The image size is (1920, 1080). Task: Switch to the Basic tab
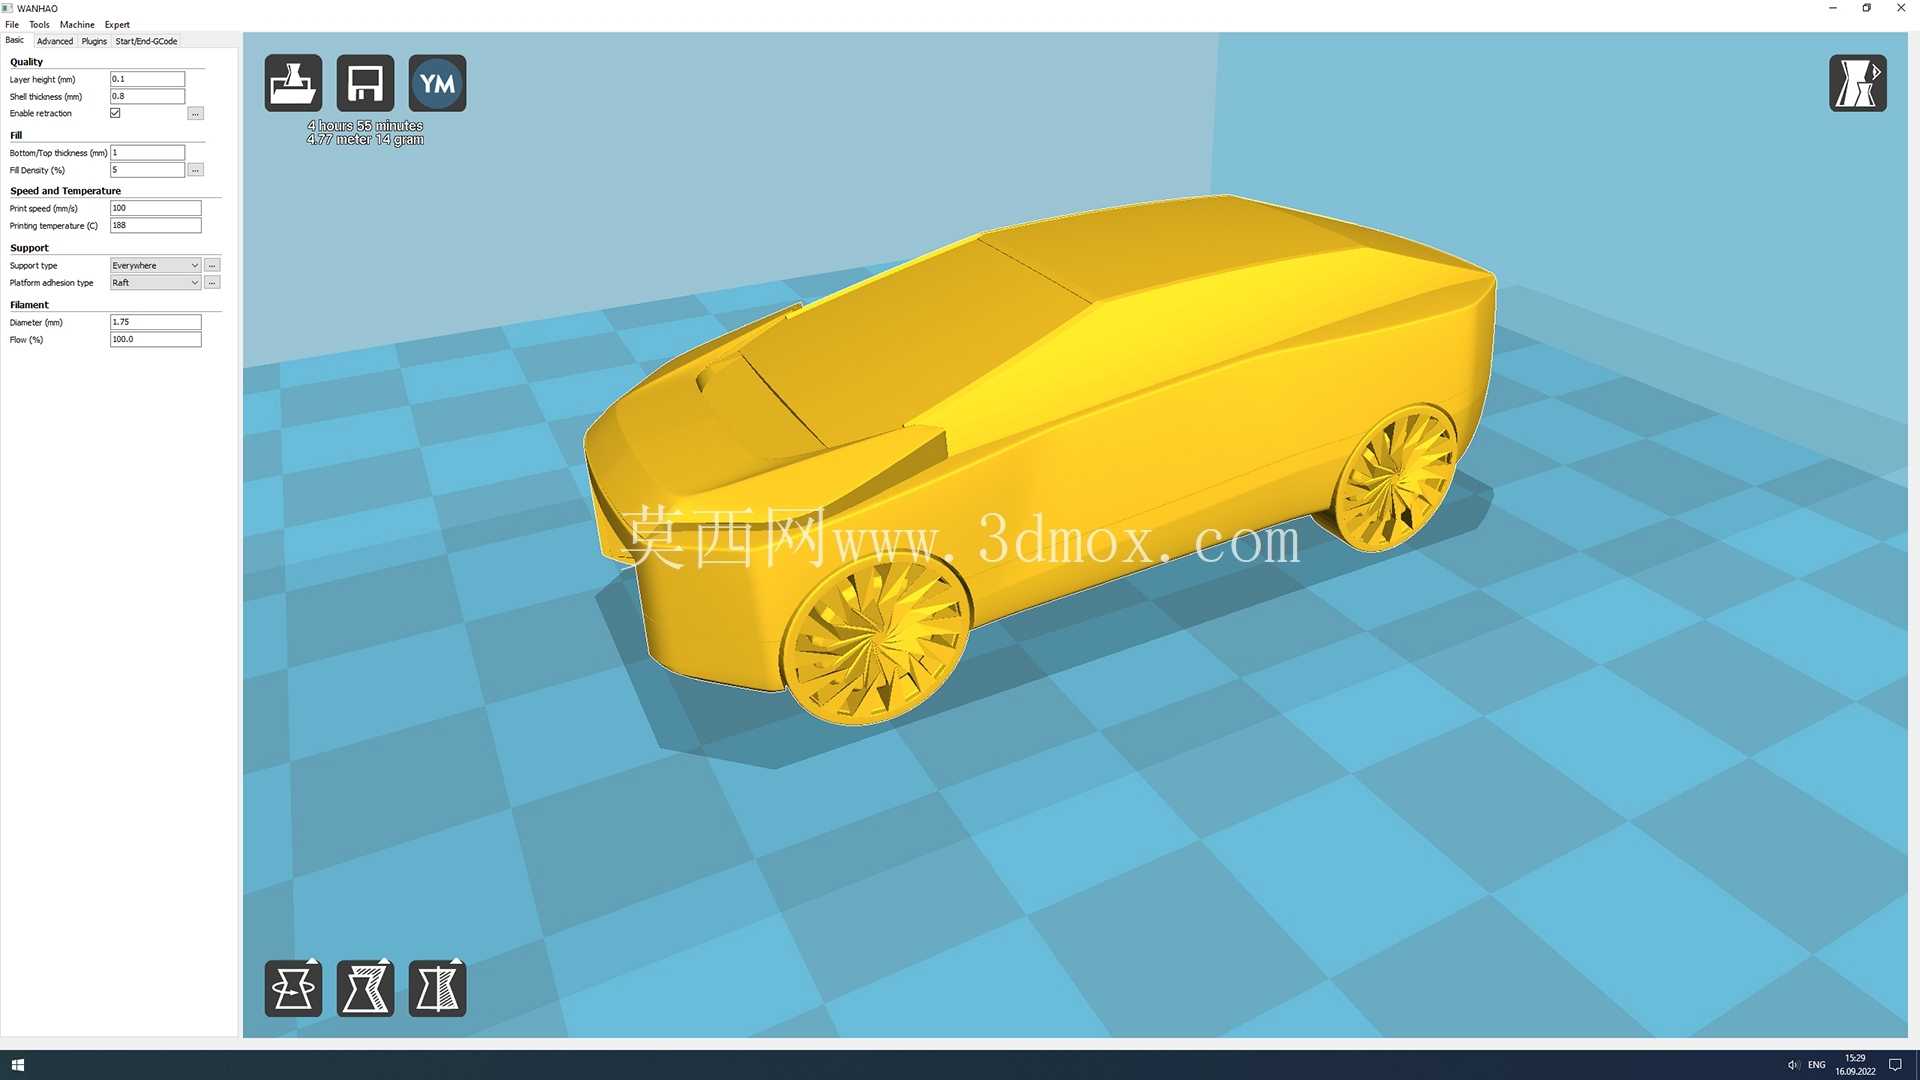pos(15,41)
